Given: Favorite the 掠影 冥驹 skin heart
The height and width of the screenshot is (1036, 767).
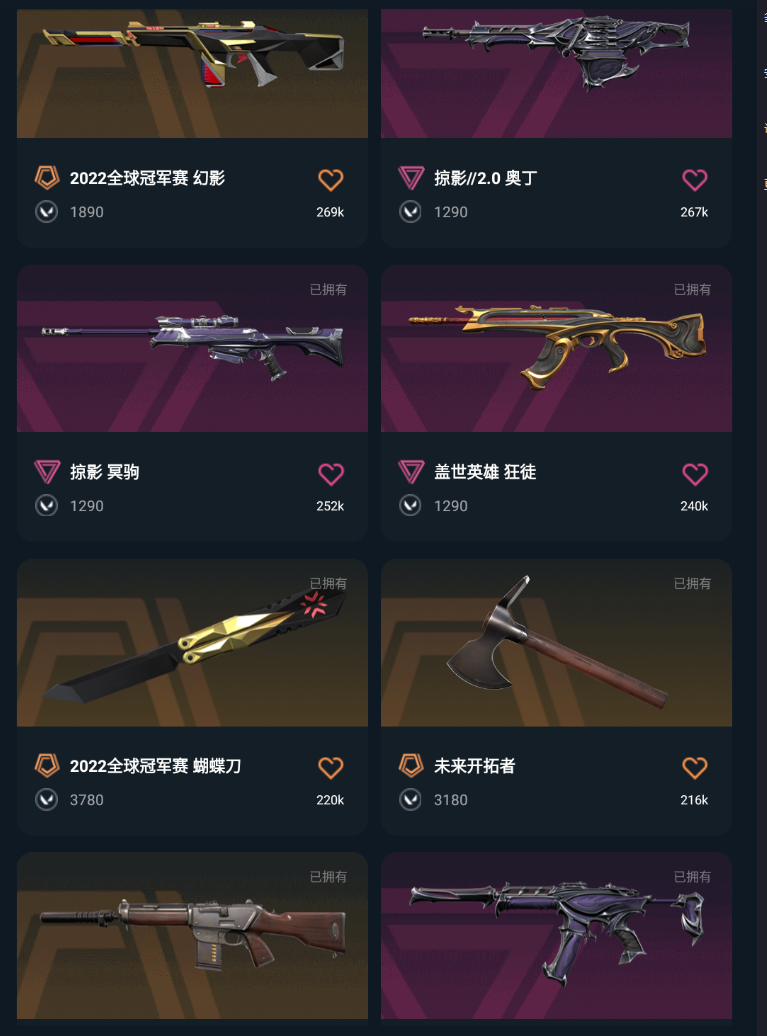Looking at the screenshot, I should pos(330,474).
